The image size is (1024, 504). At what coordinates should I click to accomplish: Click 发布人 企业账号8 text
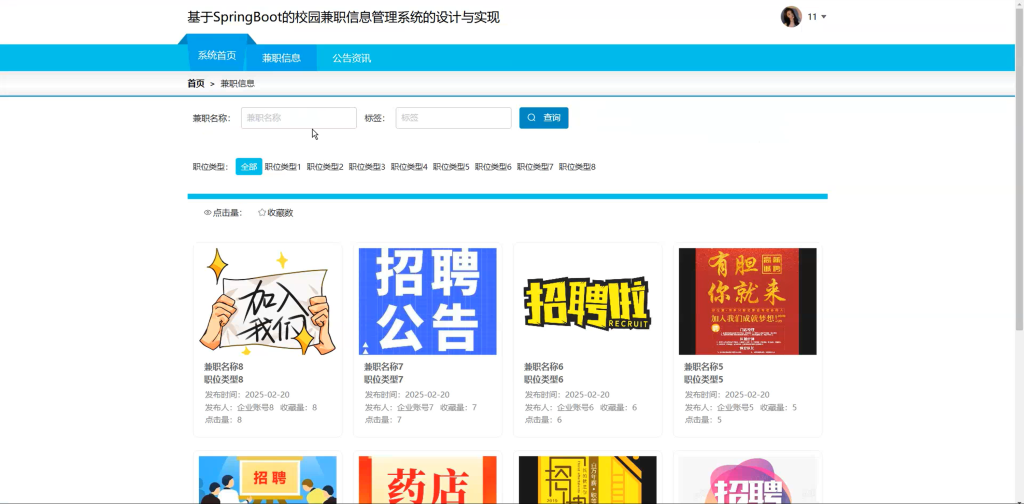(x=239, y=407)
